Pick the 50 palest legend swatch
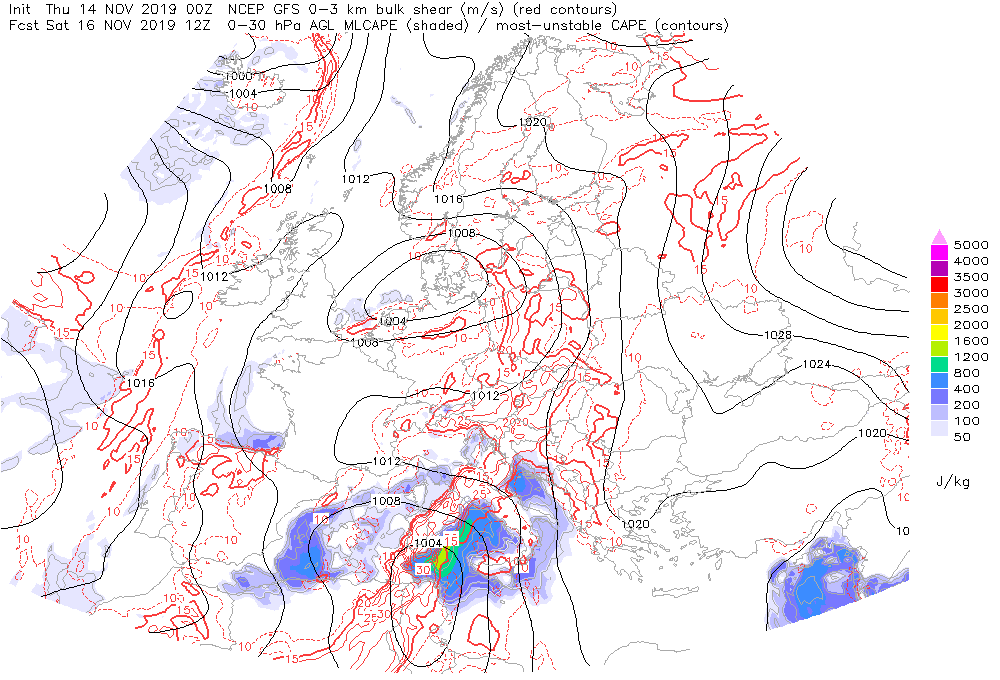The width and height of the screenshot is (1000, 680). pos(939,429)
